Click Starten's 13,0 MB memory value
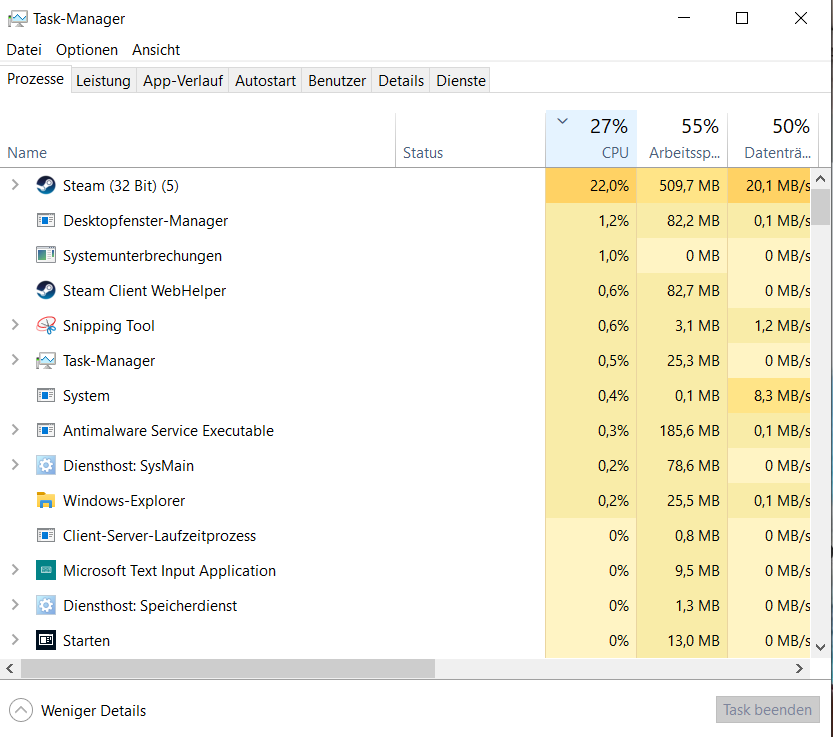833x737 pixels. 693,641
